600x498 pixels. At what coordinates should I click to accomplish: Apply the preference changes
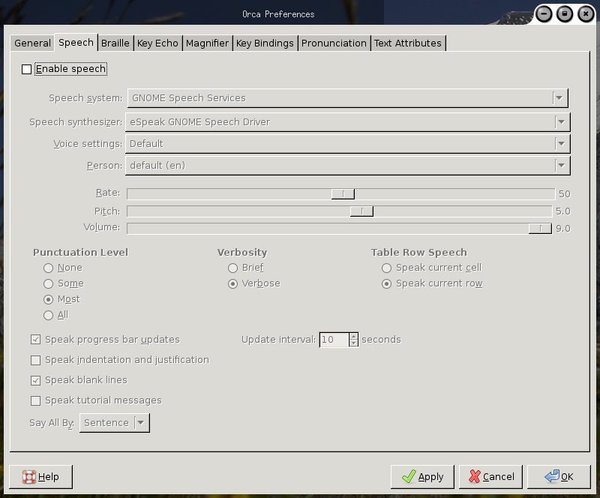[422, 477]
